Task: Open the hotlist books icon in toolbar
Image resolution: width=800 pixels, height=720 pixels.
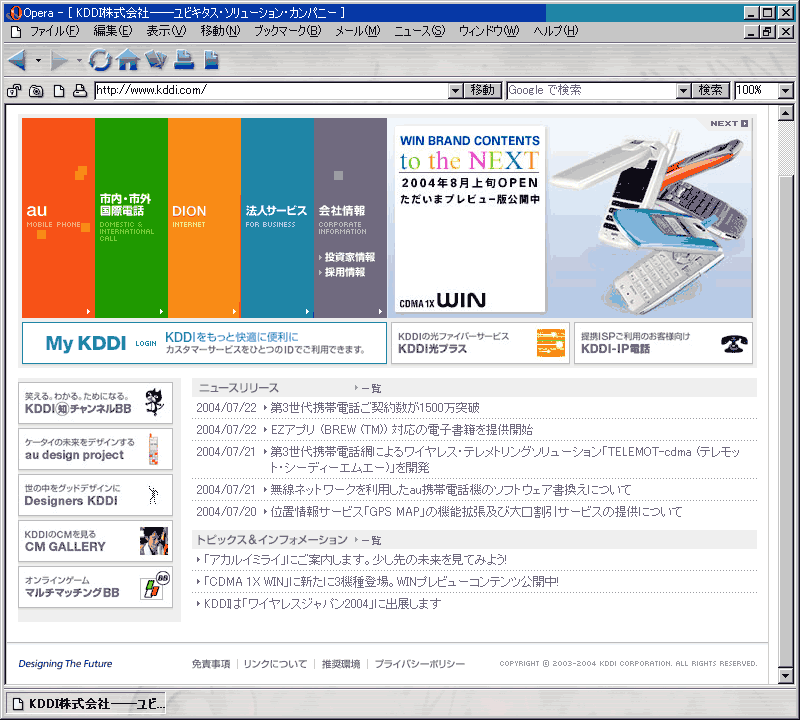Action: click(x=156, y=60)
